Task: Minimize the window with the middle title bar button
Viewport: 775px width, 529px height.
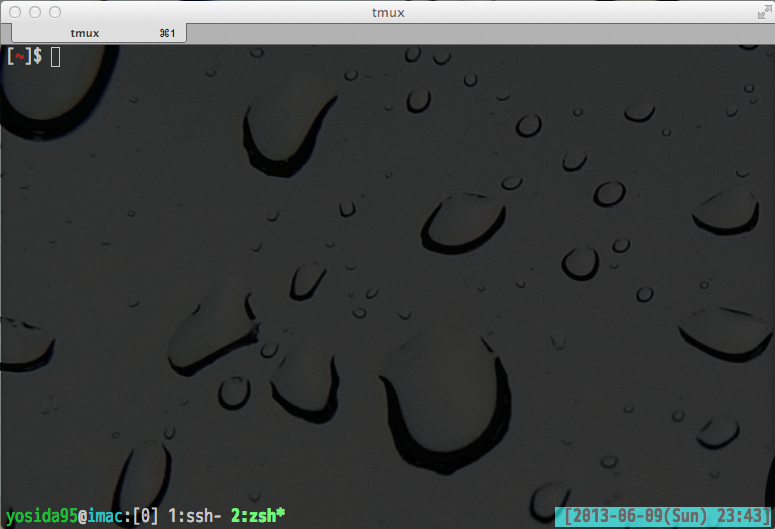Action: [34, 12]
